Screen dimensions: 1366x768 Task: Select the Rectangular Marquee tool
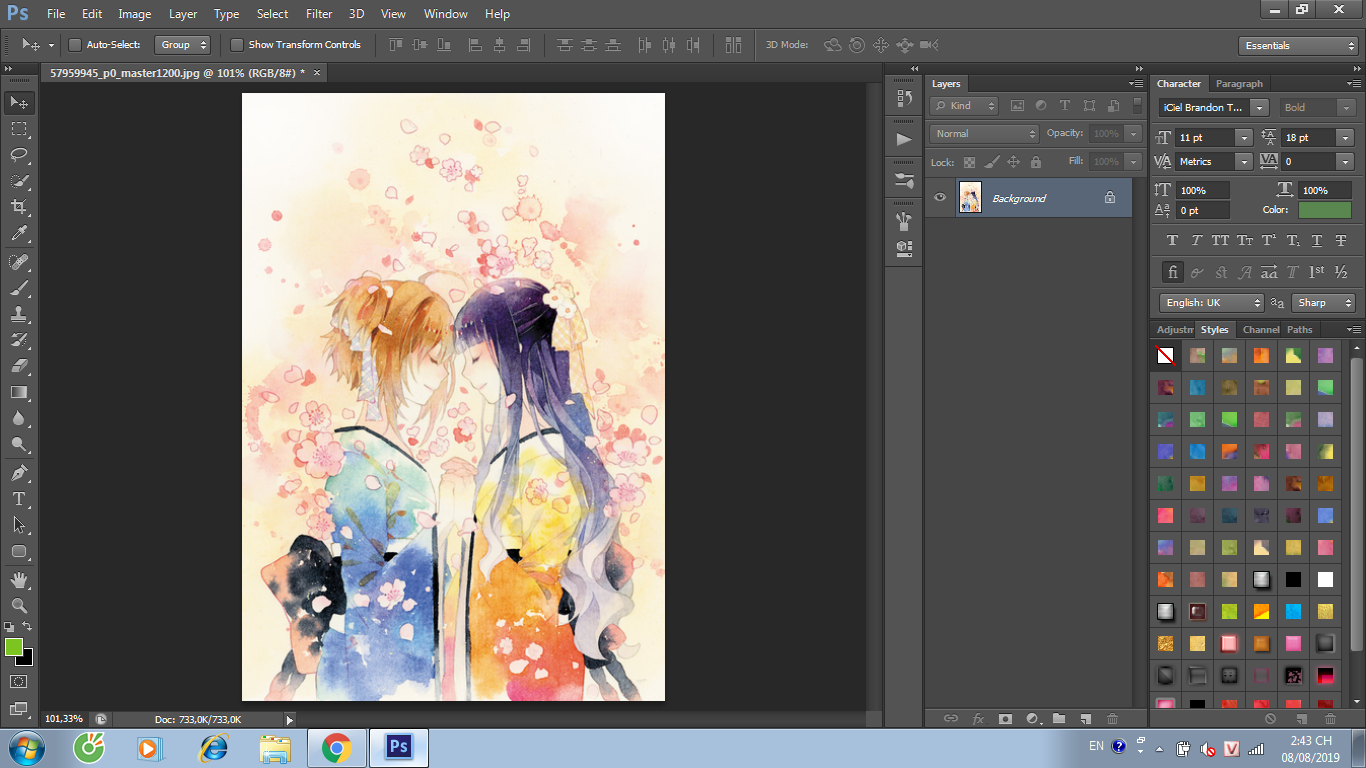[19, 129]
